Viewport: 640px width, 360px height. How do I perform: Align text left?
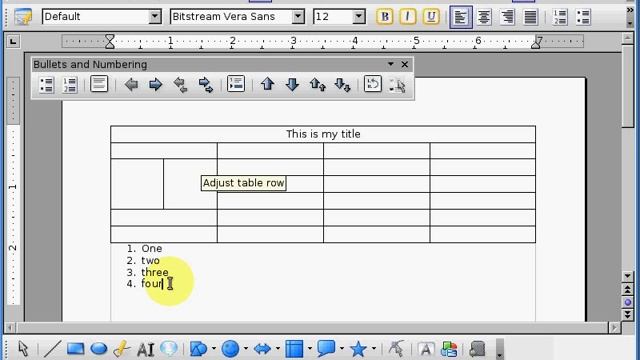tap(461, 17)
